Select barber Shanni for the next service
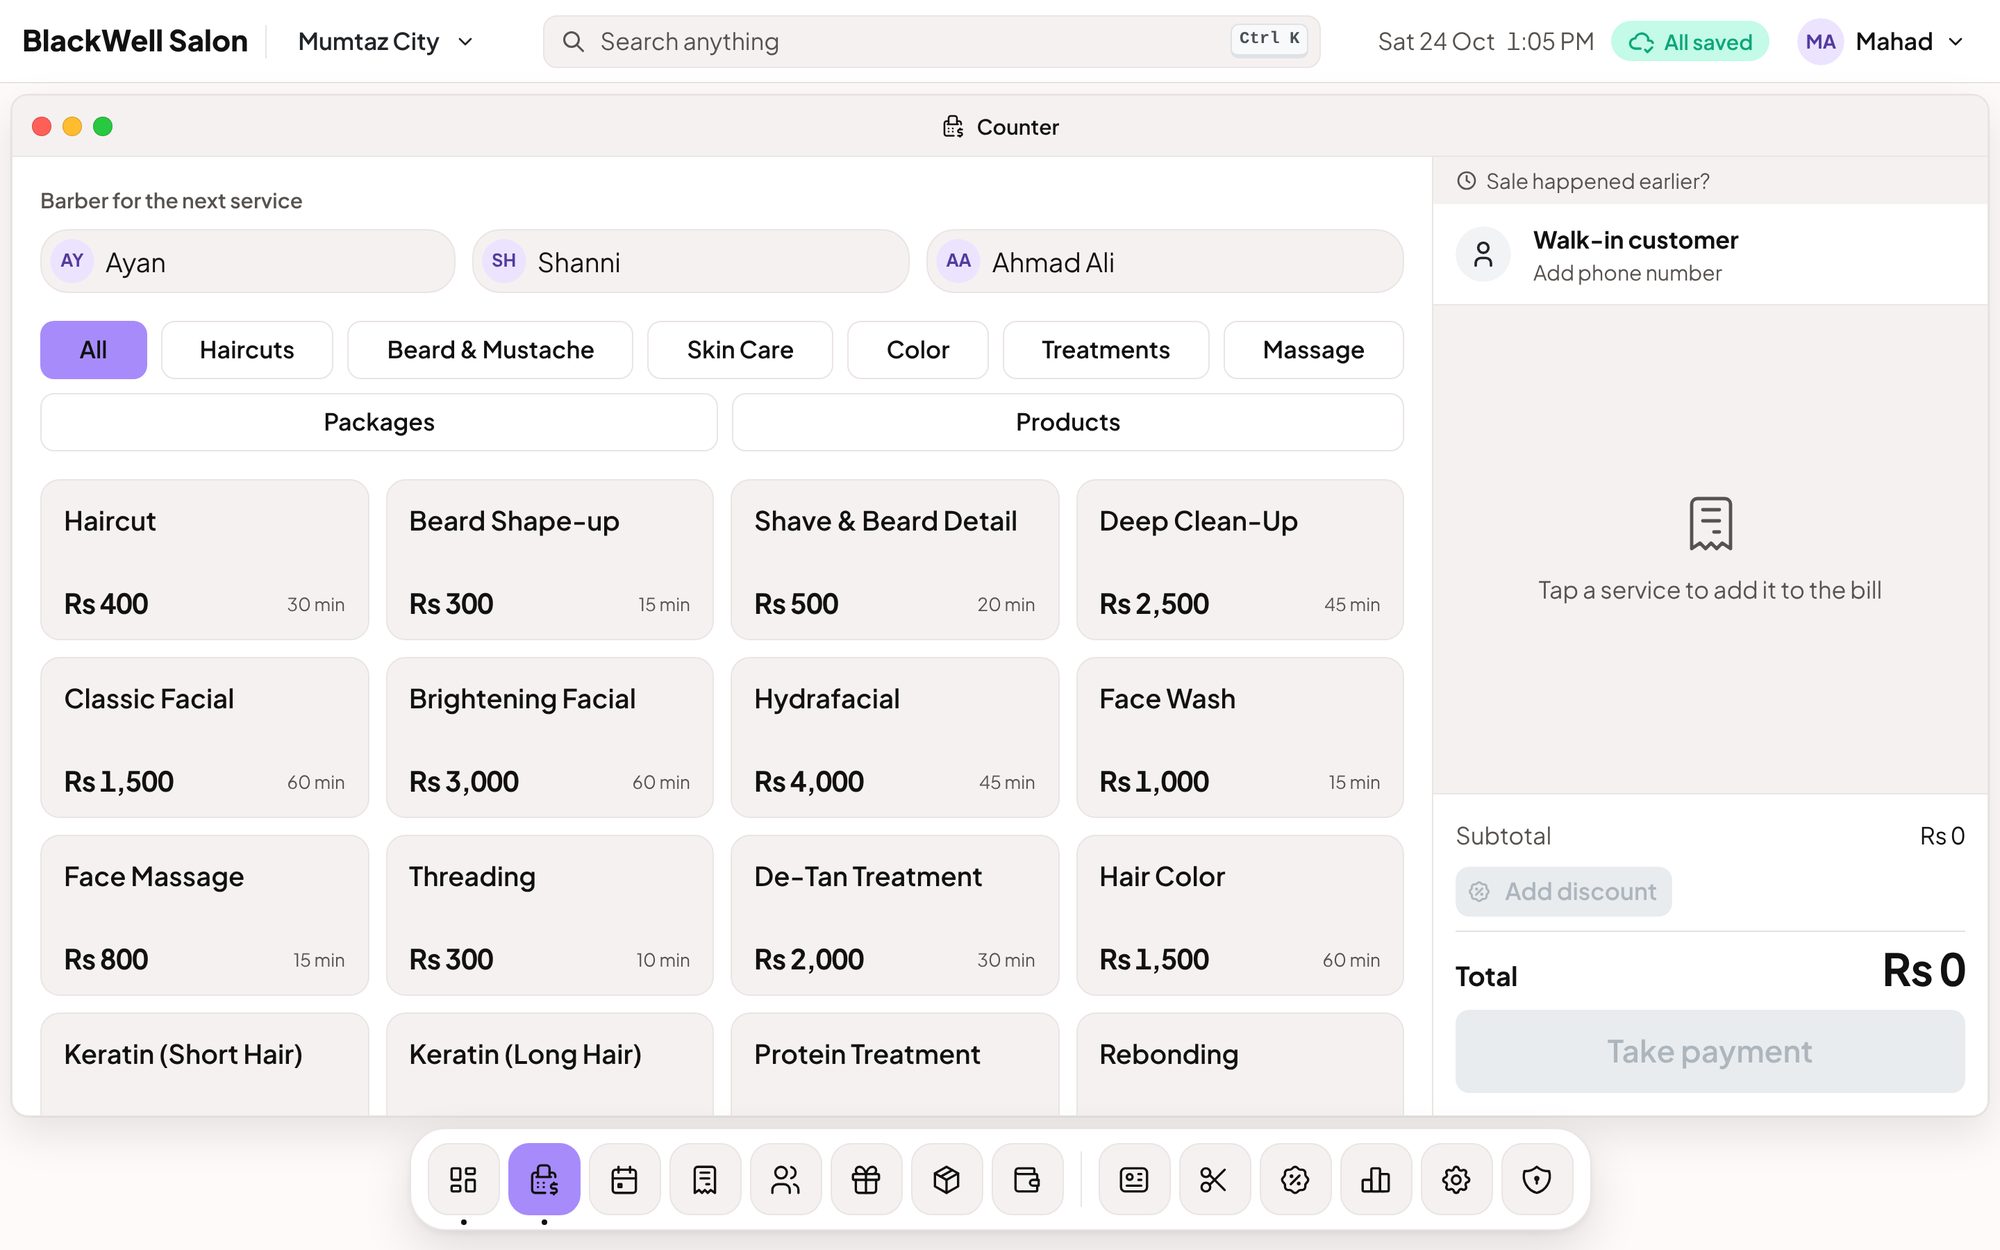2000x1250 pixels. (690, 261)
